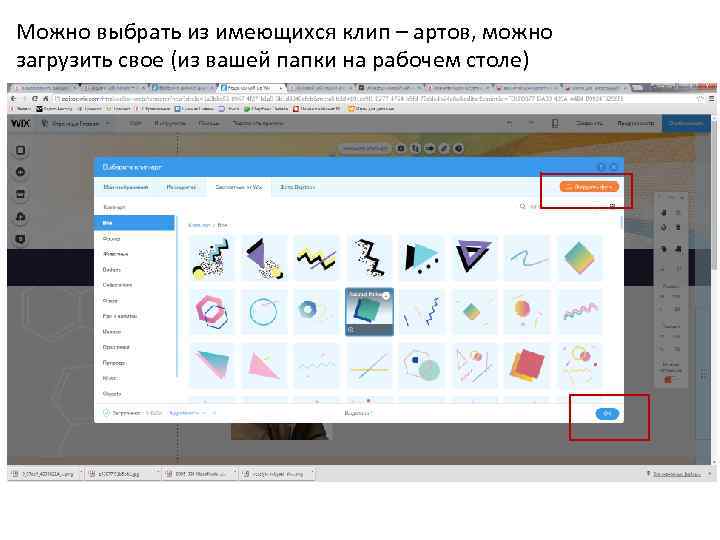This screenshot has width=720, height=540.
Task: Open the first menu after the page selector
Action: 135,123
